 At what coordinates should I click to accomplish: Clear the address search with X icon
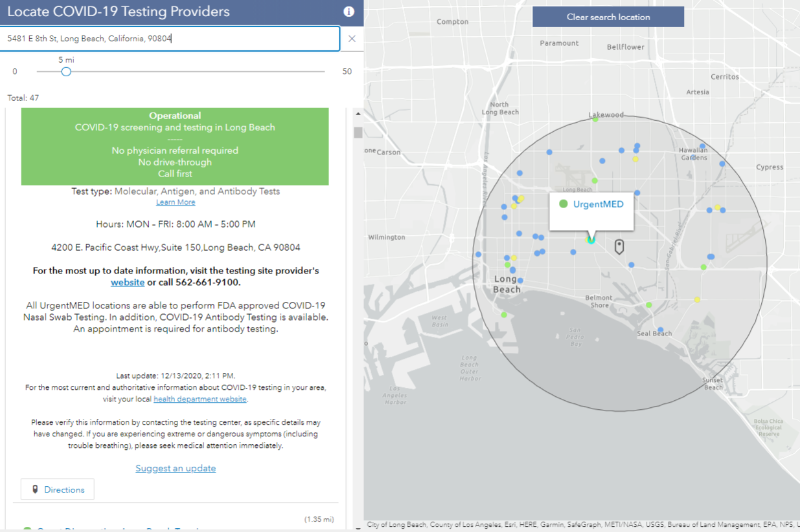pyautogui.click(x=351, y=39)
